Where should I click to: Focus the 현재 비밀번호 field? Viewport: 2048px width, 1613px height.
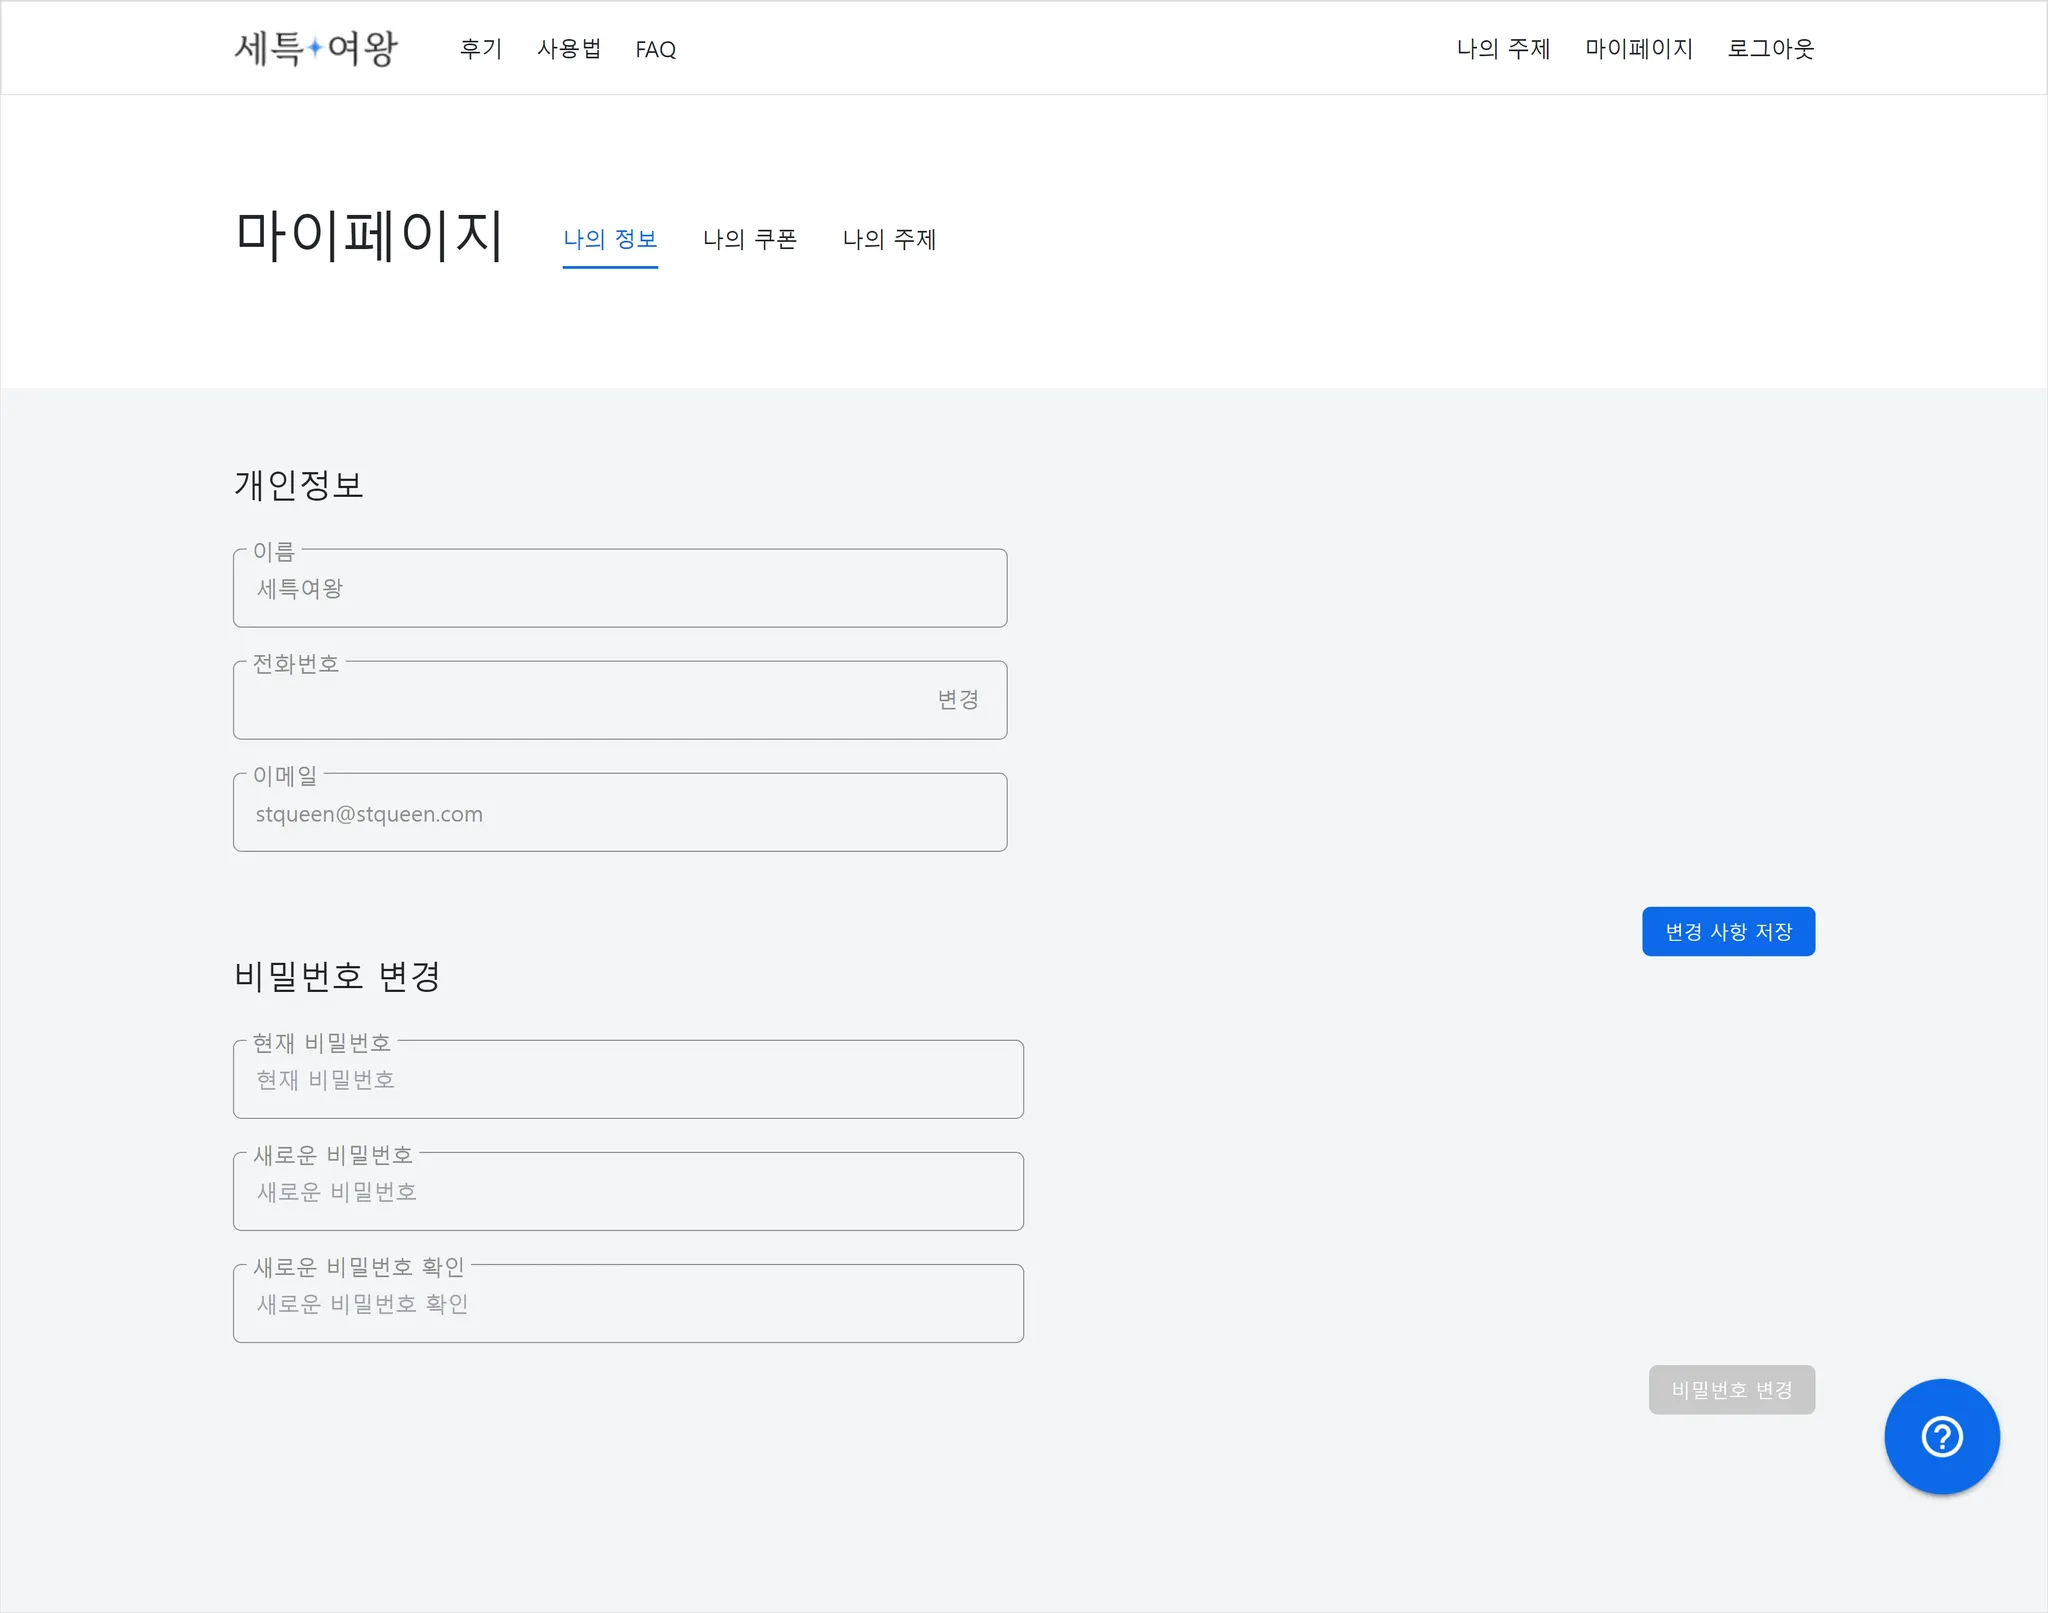tap(628, 1080)
